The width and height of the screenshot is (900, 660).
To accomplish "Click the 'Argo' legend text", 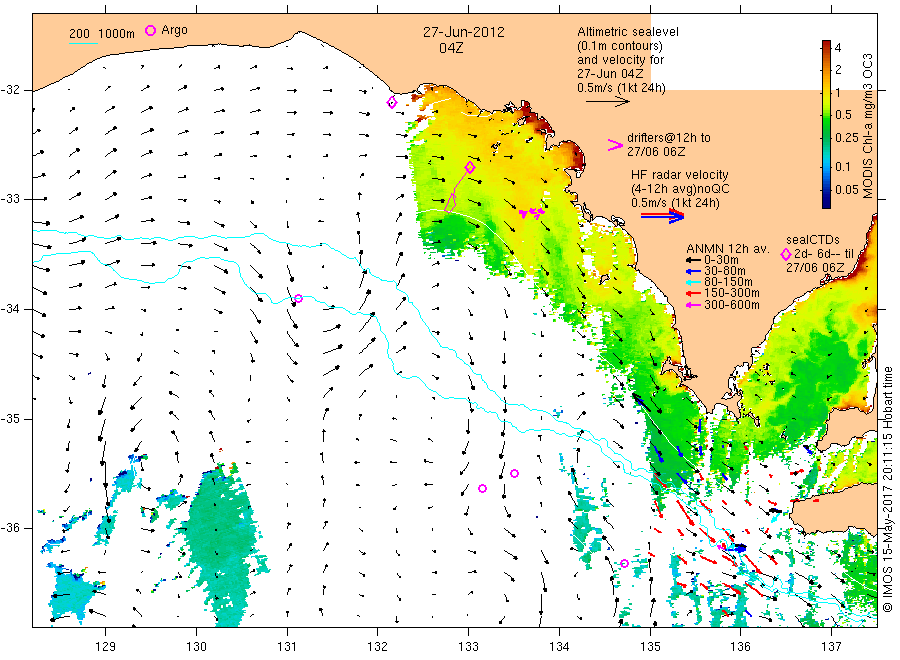I will click(x=174, y=30).
